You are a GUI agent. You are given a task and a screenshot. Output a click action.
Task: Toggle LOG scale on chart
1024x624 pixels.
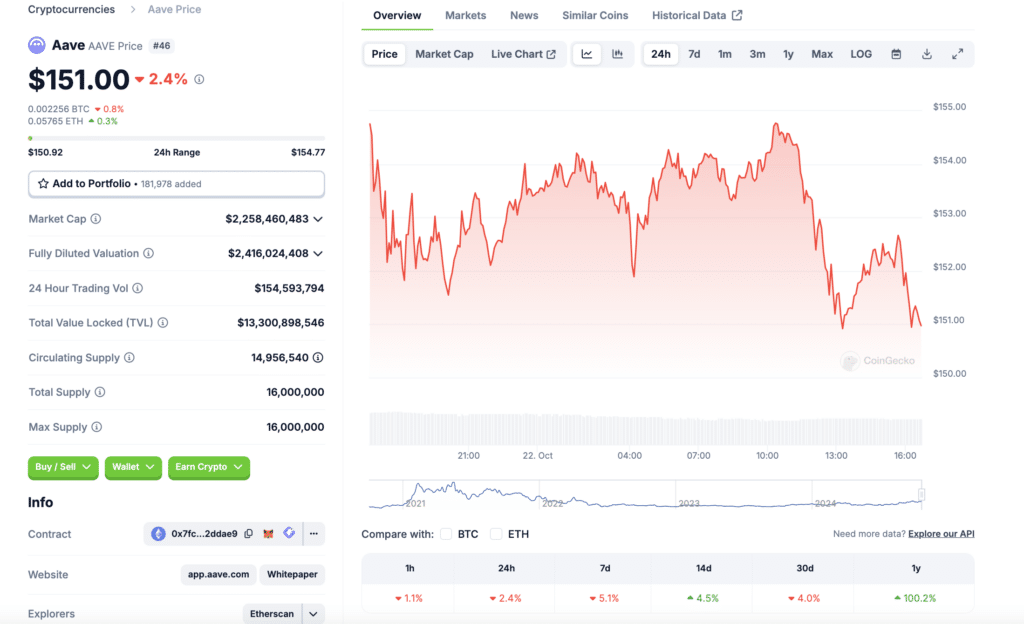(861, 54)
